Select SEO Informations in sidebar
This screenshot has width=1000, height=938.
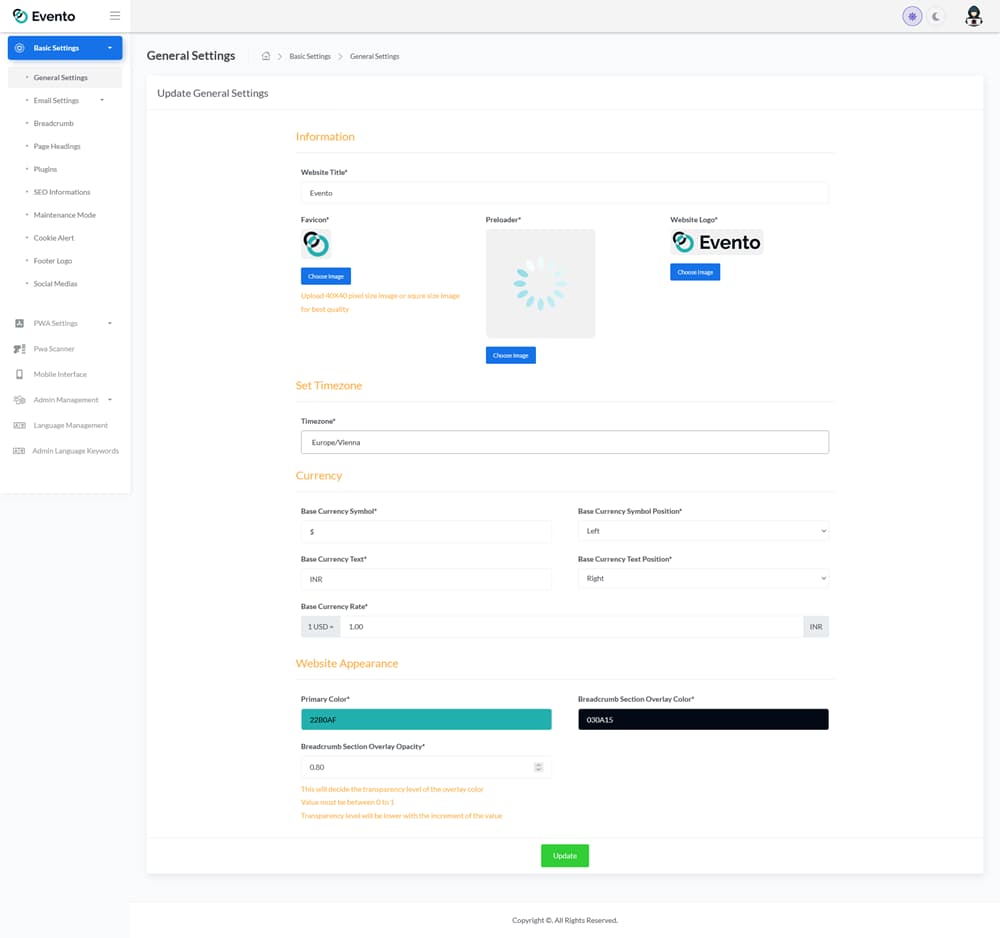coord(61,192)
